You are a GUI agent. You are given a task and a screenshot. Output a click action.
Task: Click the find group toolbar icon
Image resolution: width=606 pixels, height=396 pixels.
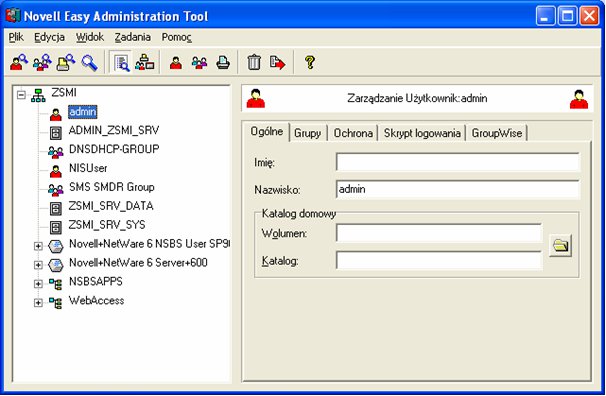pos(43,63)
